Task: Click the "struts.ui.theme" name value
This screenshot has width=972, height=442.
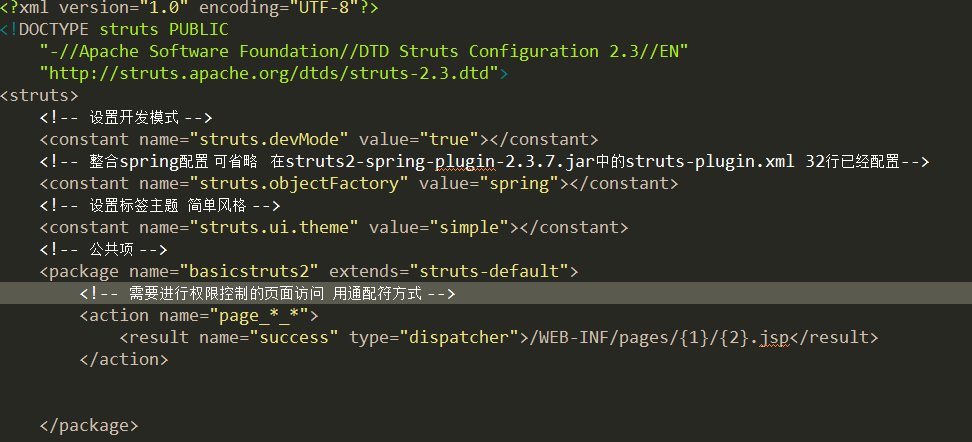Action: pos(275,228)
